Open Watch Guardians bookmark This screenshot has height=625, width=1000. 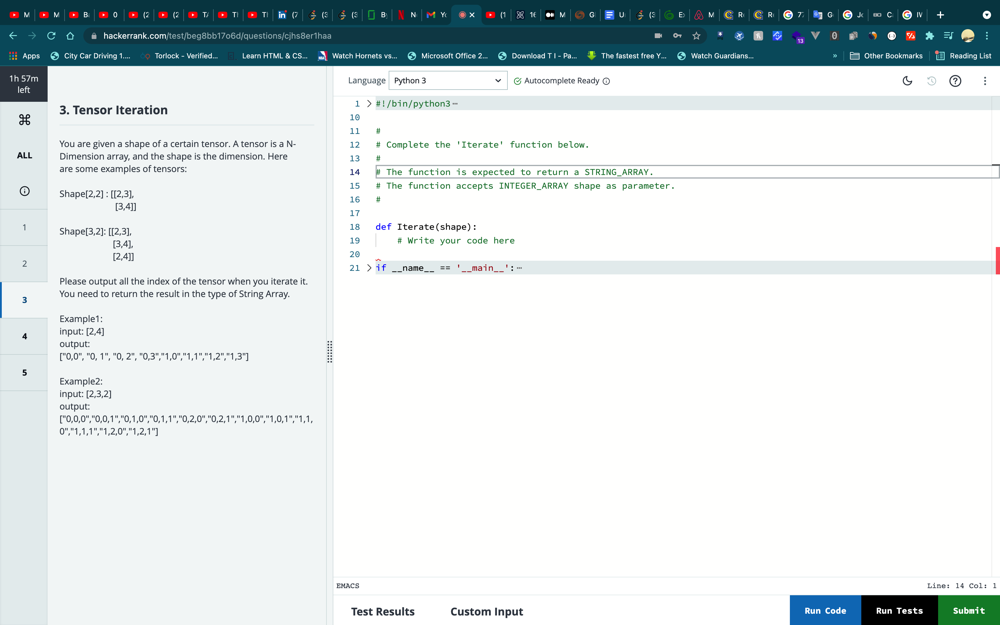pos(715,55)
